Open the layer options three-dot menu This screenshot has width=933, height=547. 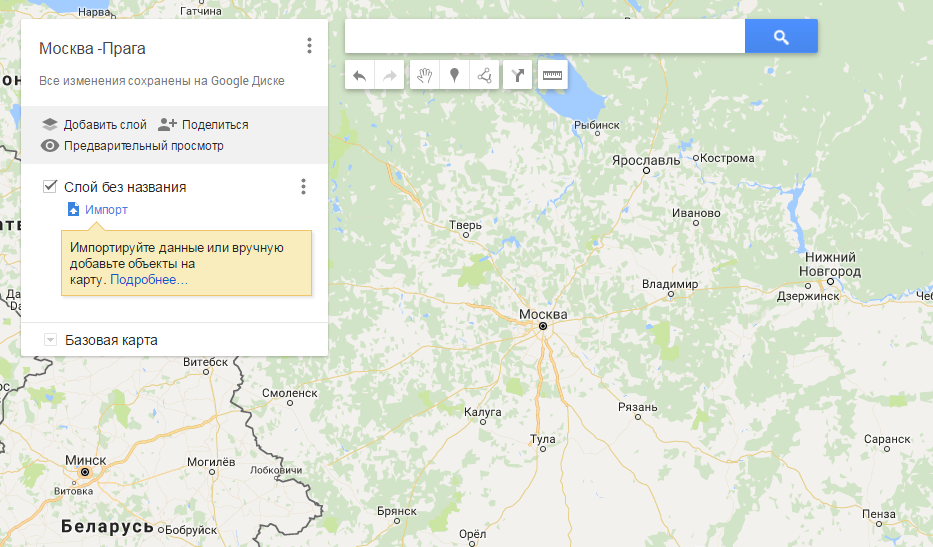303,187
